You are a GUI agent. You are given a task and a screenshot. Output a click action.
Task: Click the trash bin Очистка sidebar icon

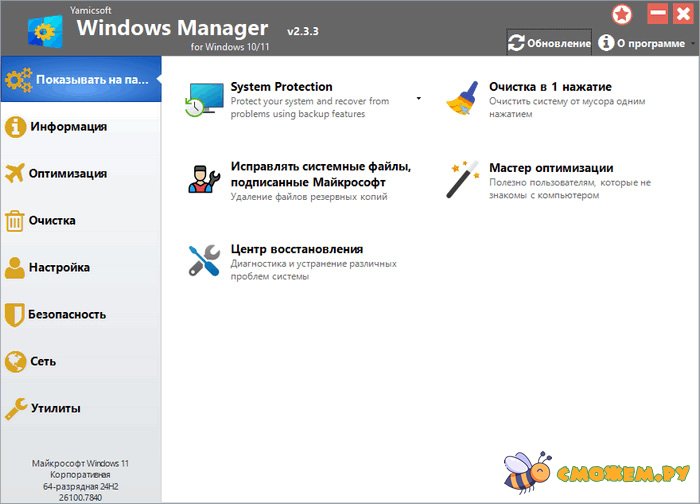15,220
